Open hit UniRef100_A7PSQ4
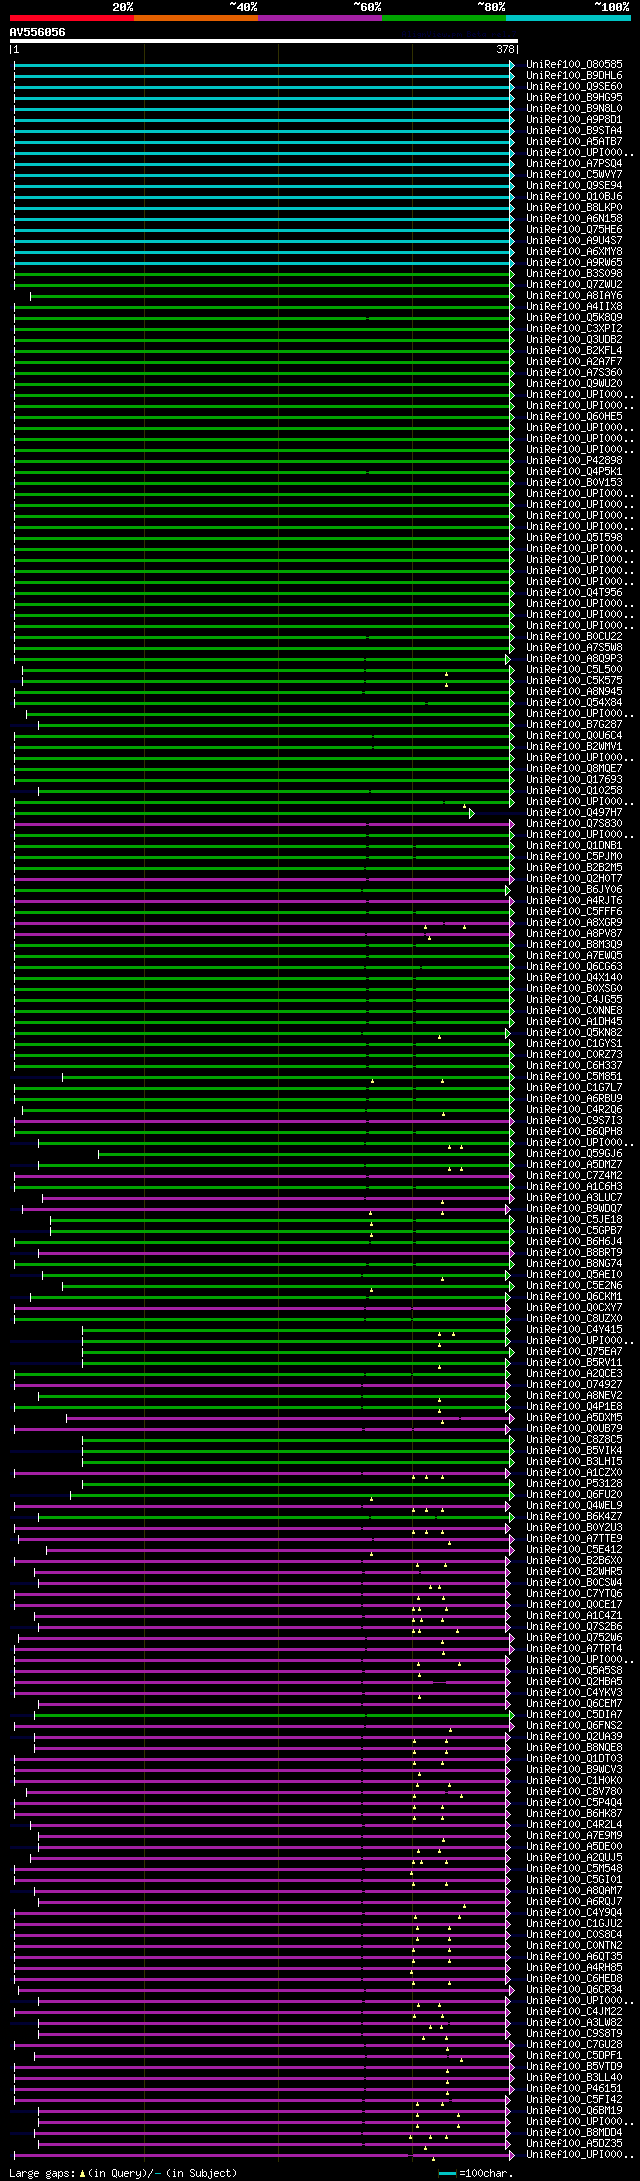Screen dimensions: 640x2181 click(574, 163)
